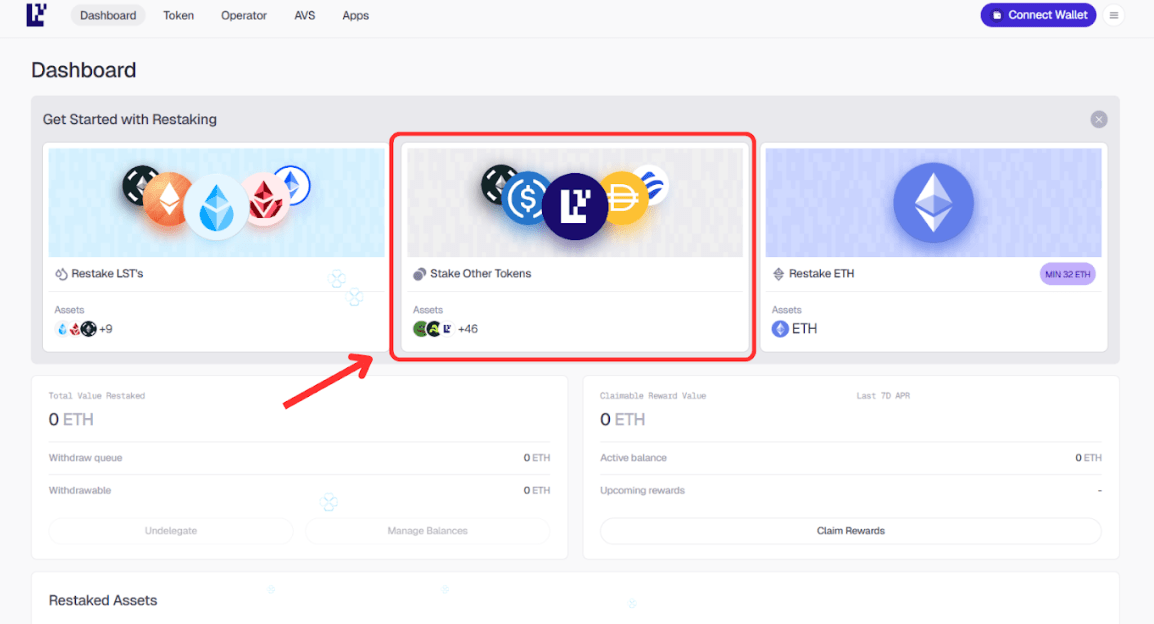
Task: Click the Manage Balances button
Action: click(x=427, y=531)
